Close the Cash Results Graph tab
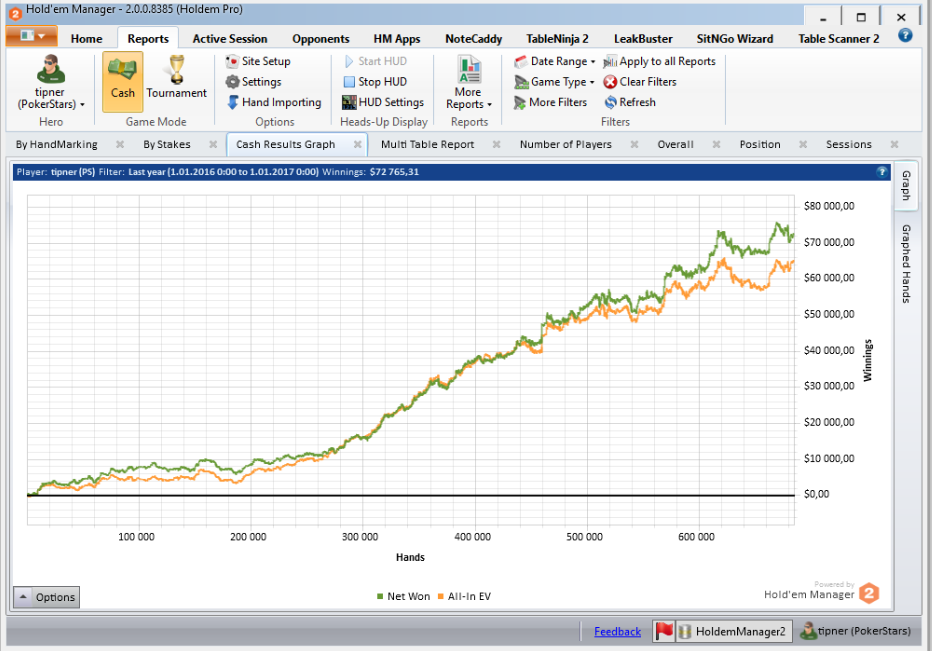 (358, 144)
